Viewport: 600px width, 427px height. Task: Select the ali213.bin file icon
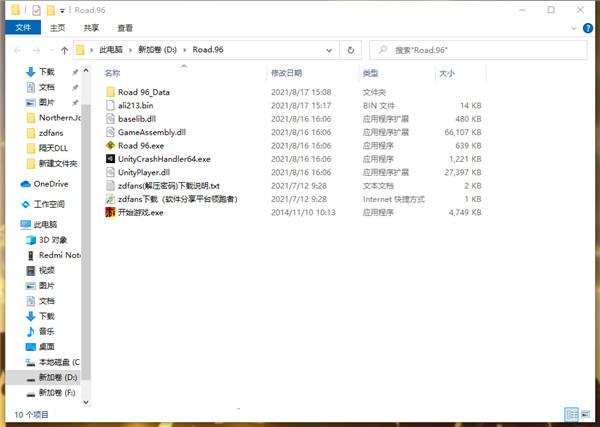(111, 105)
